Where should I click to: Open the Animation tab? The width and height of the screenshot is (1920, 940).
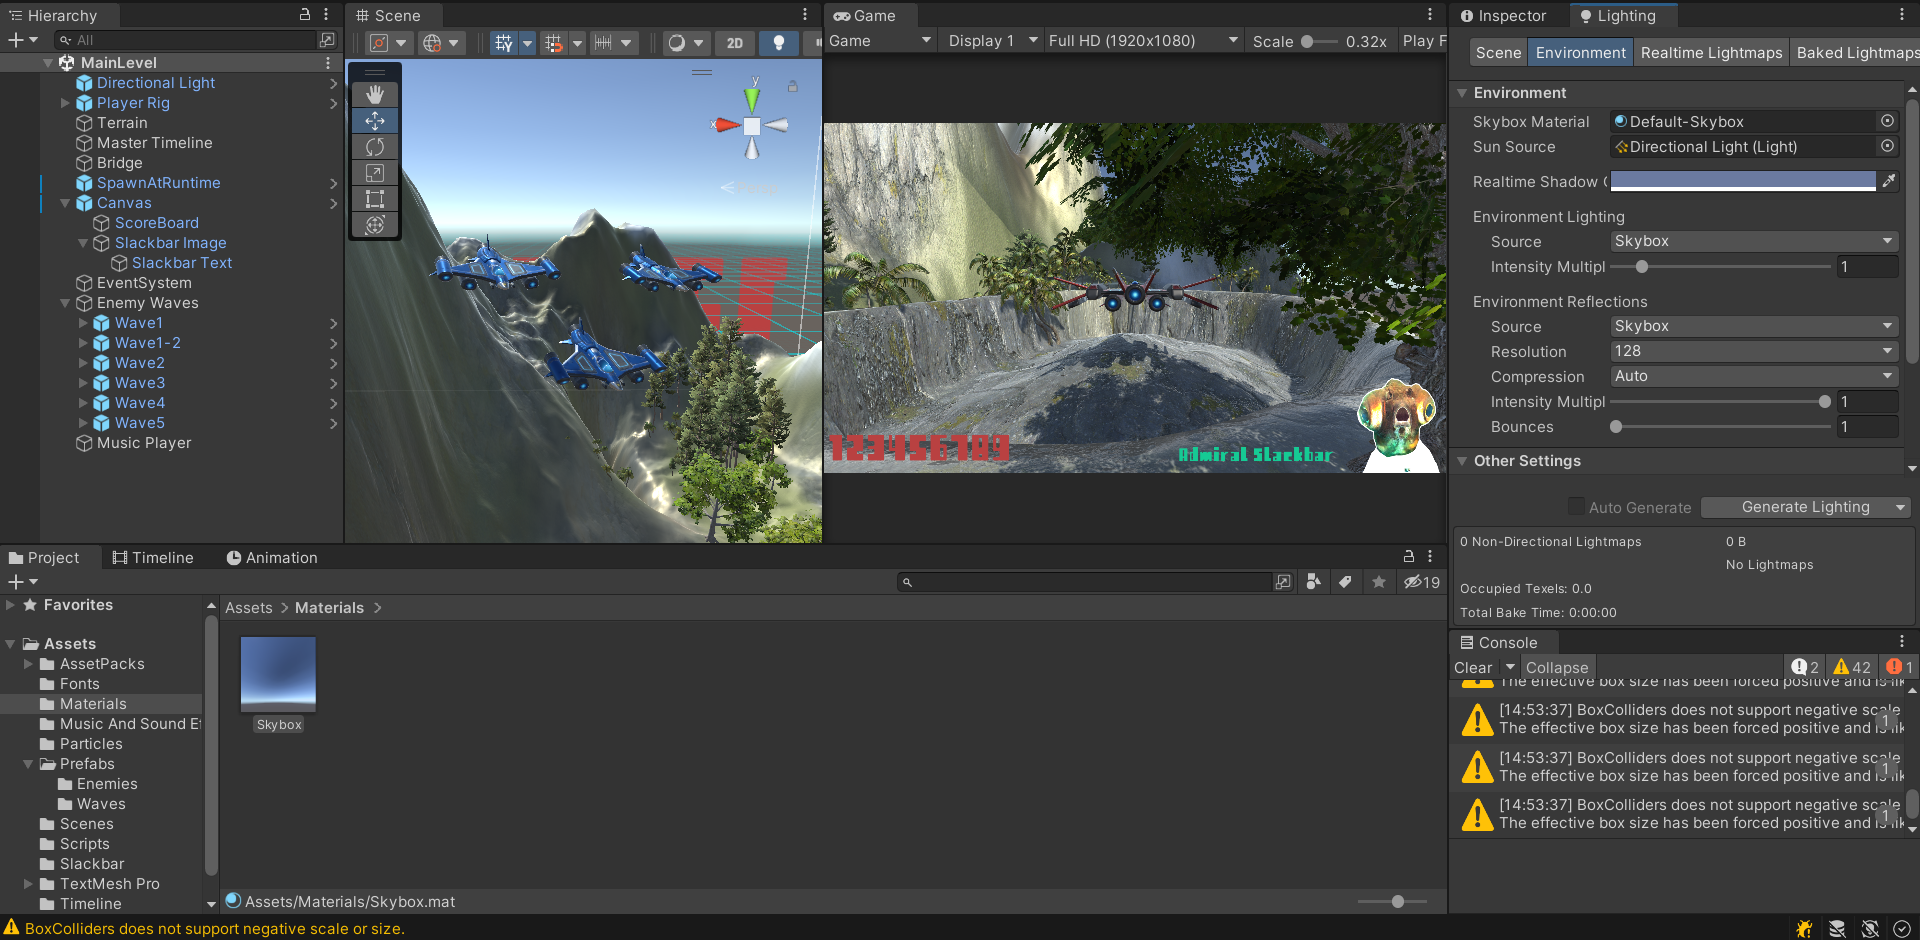[x=272, y=558]
